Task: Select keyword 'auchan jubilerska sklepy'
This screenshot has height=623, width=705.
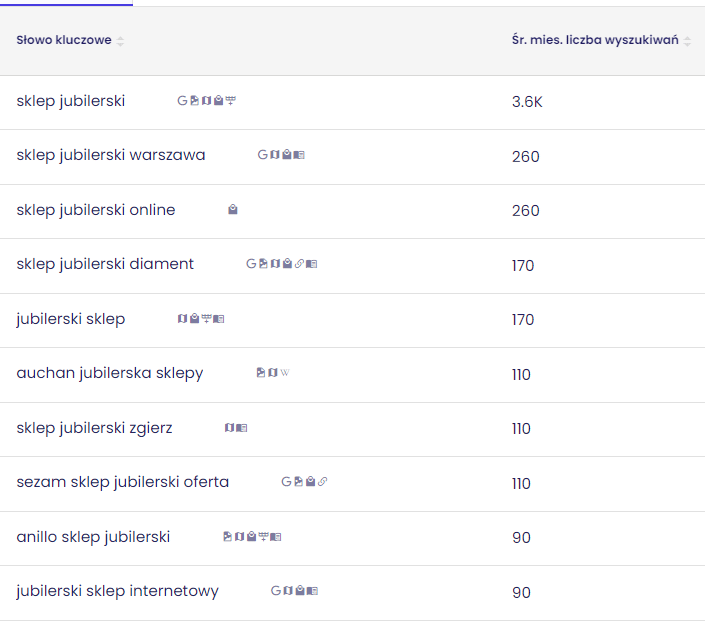Action: [110, 374]
